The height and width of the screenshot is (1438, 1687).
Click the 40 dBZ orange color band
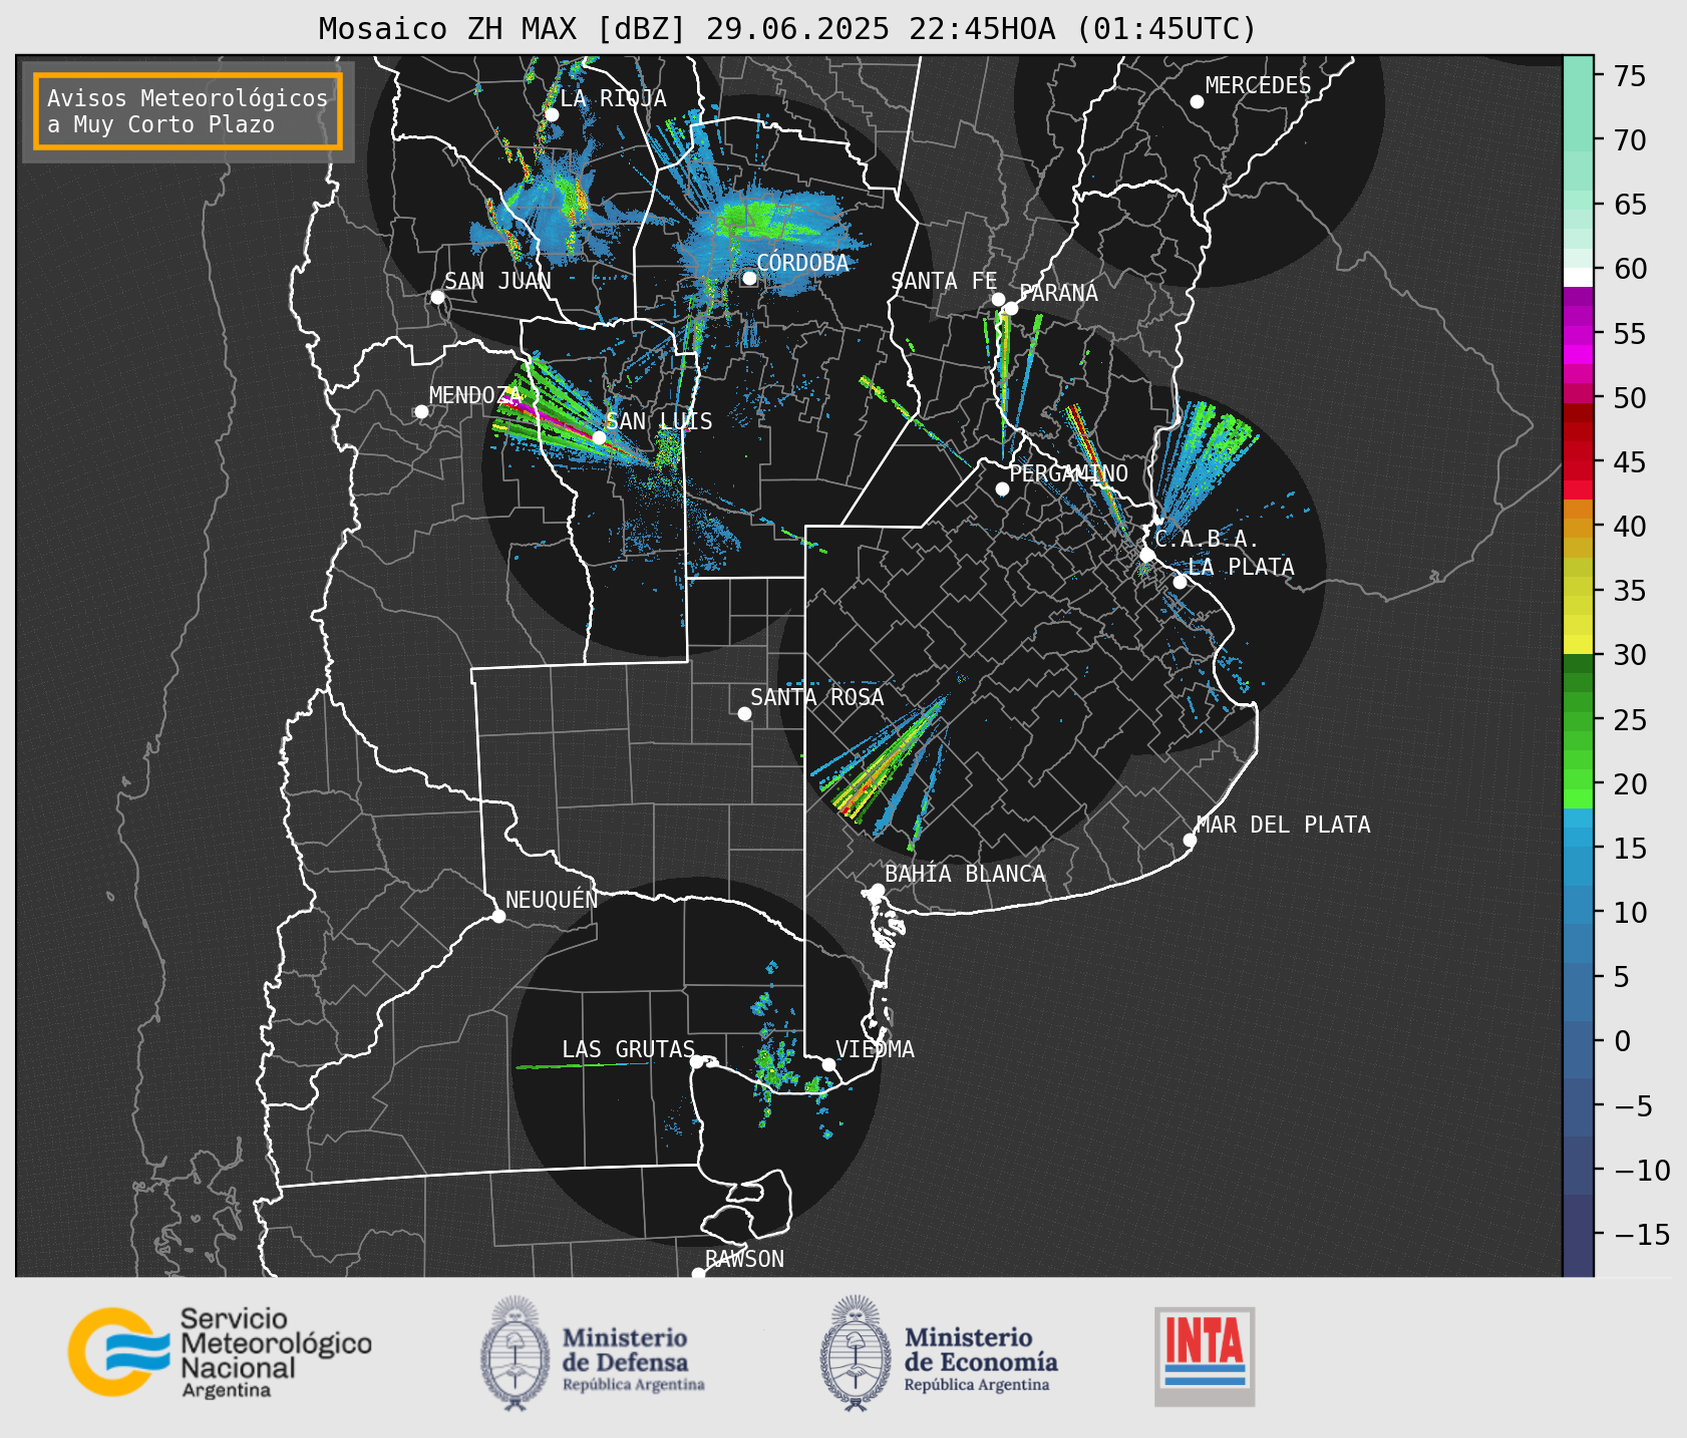tap(1577, 526)
